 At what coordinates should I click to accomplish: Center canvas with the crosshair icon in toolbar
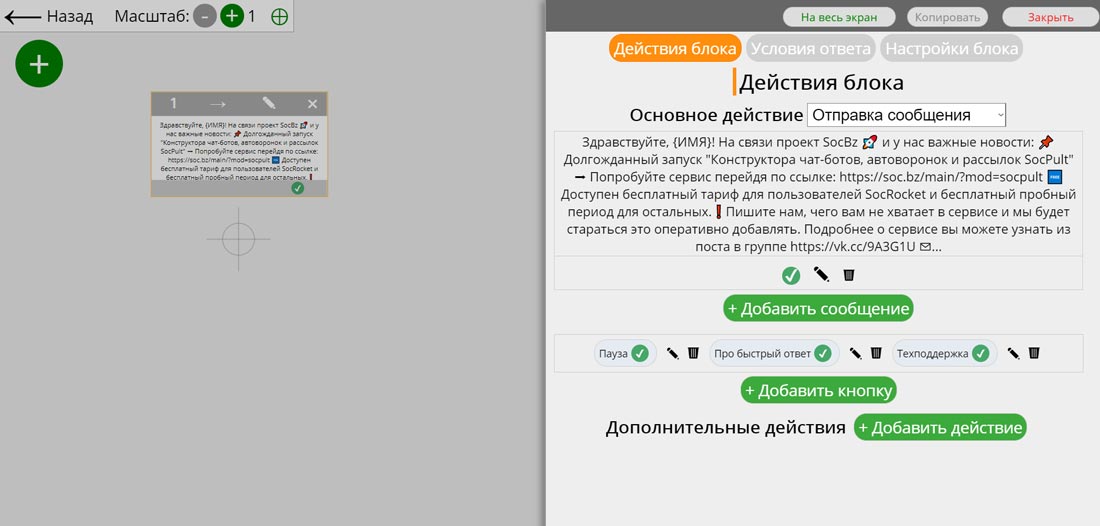pos(279,17)
